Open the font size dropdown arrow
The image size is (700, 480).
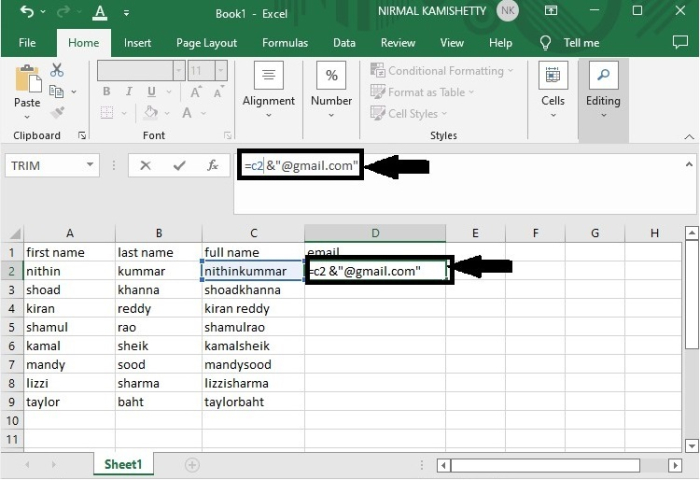coord(221,71)
